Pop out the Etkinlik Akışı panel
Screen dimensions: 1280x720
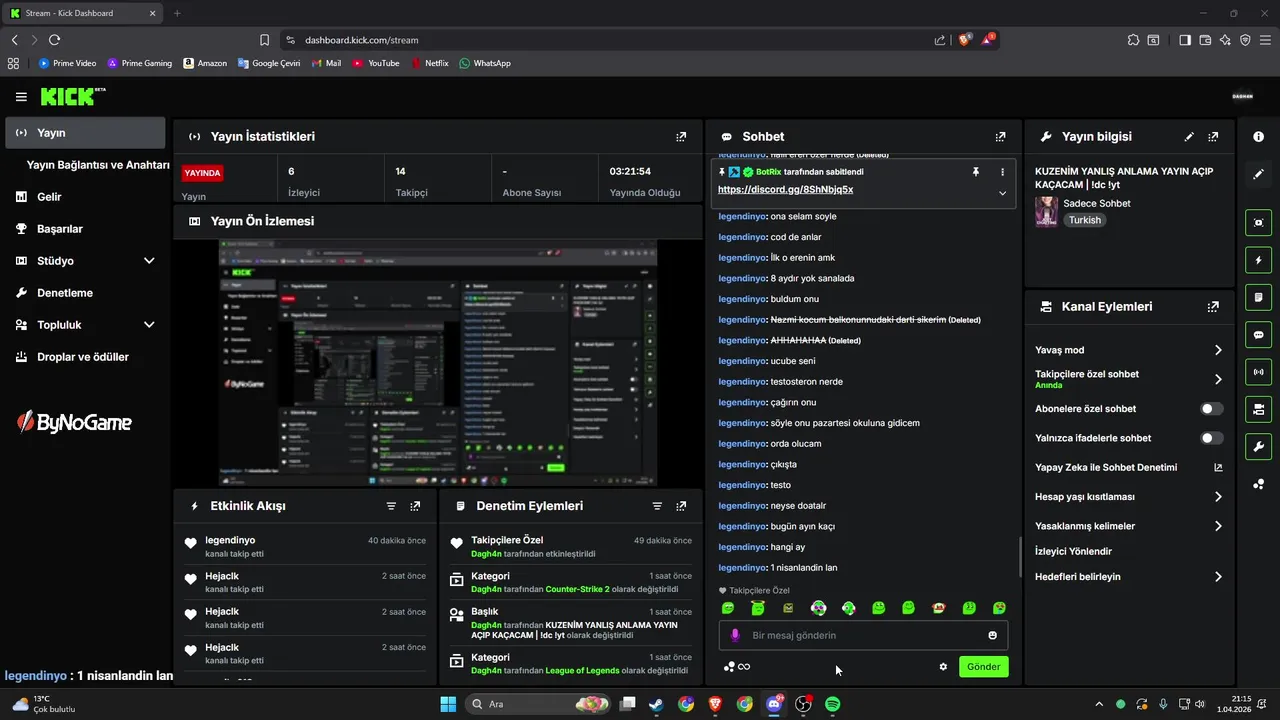[x=415, y=506]
